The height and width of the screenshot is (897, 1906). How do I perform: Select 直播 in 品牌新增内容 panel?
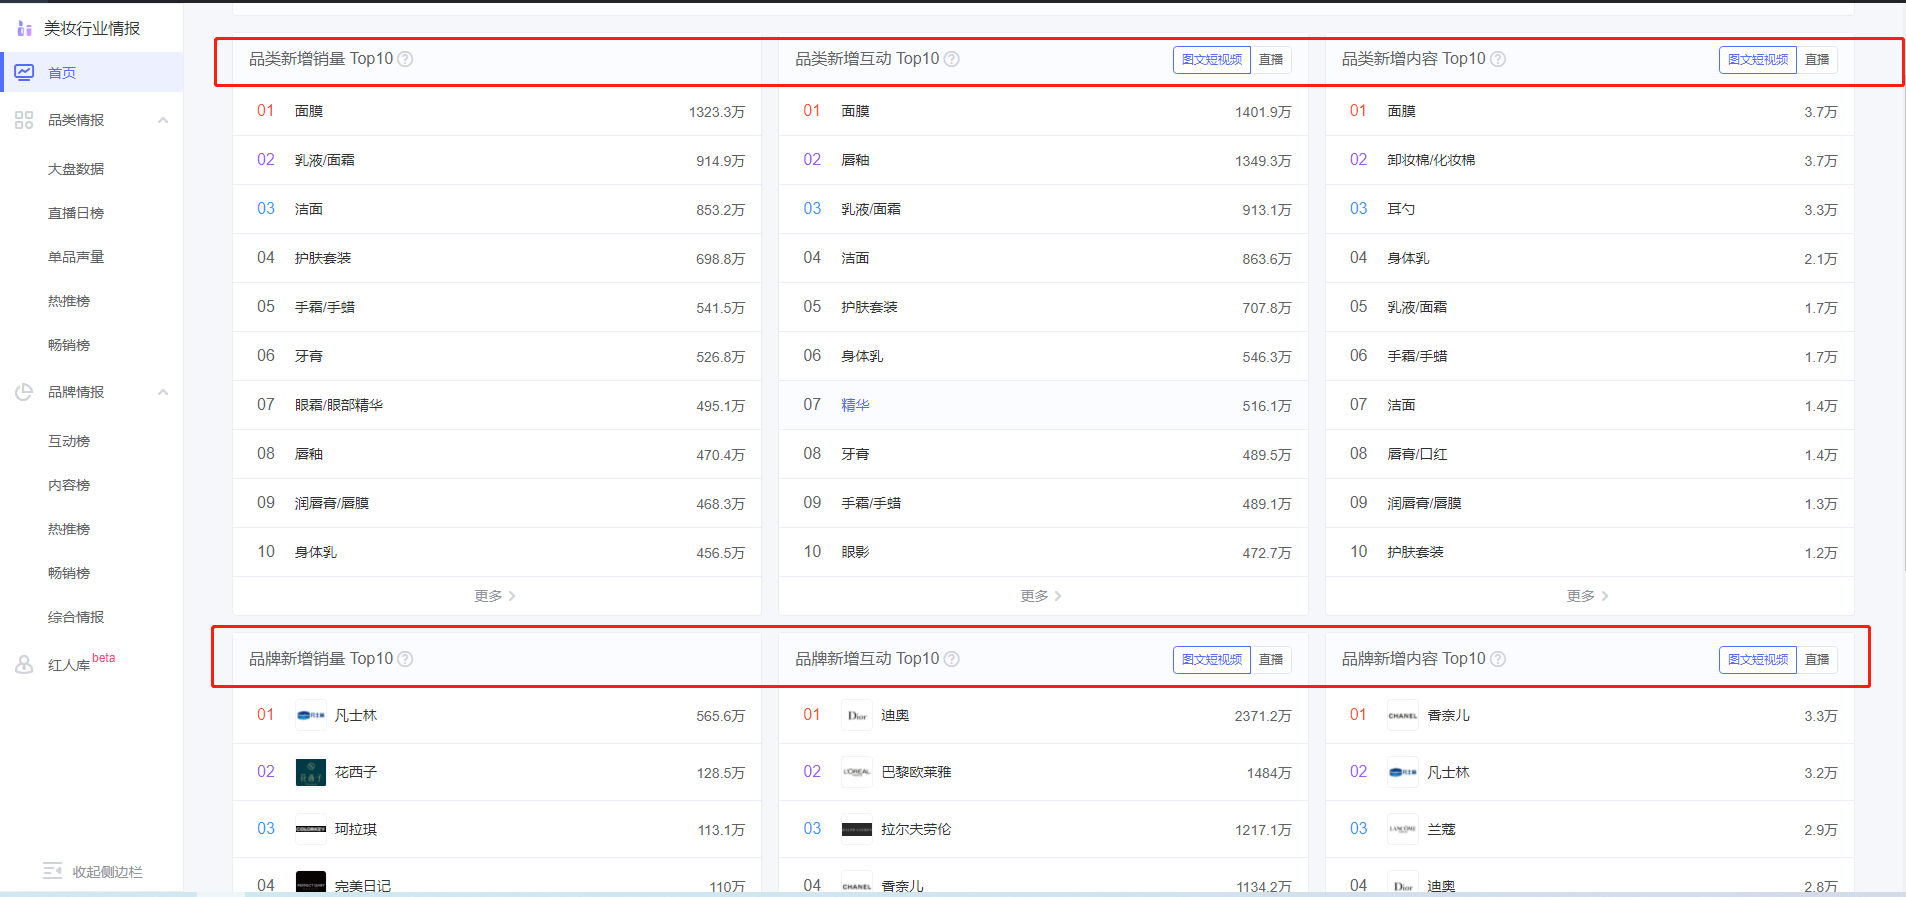tap(1817, 660)
